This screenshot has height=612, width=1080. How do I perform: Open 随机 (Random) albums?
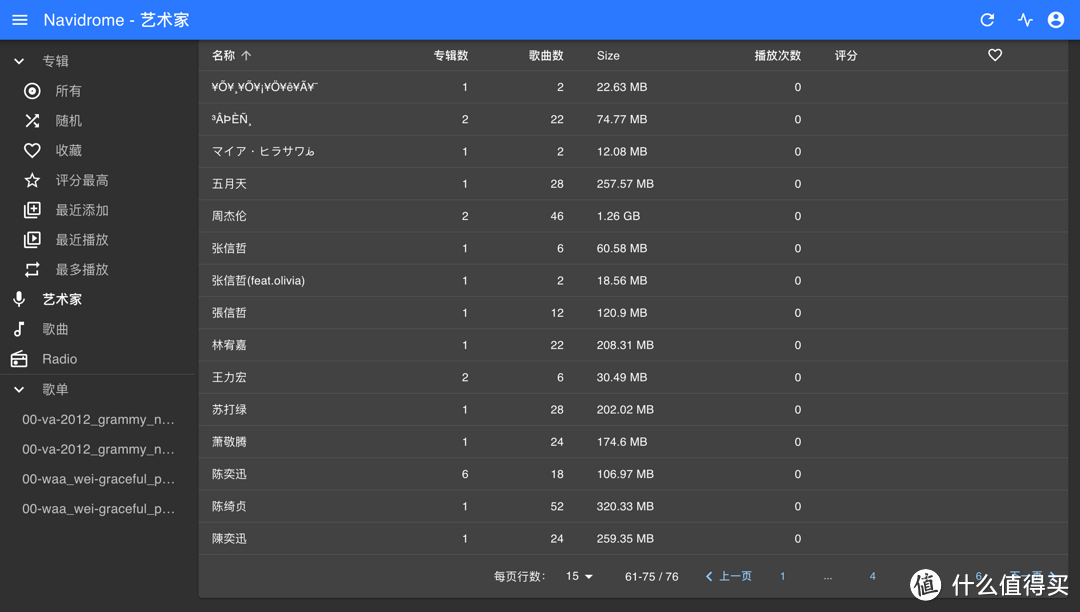tap(68, 121)
